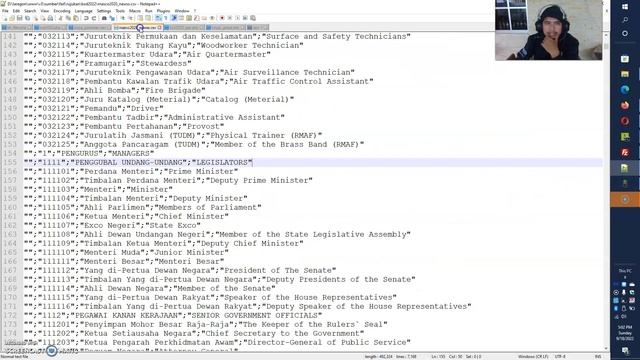Toggle word wrap toolbar button
The width and height of the screenshot is (640, 360).
click(x=157, y=18)
